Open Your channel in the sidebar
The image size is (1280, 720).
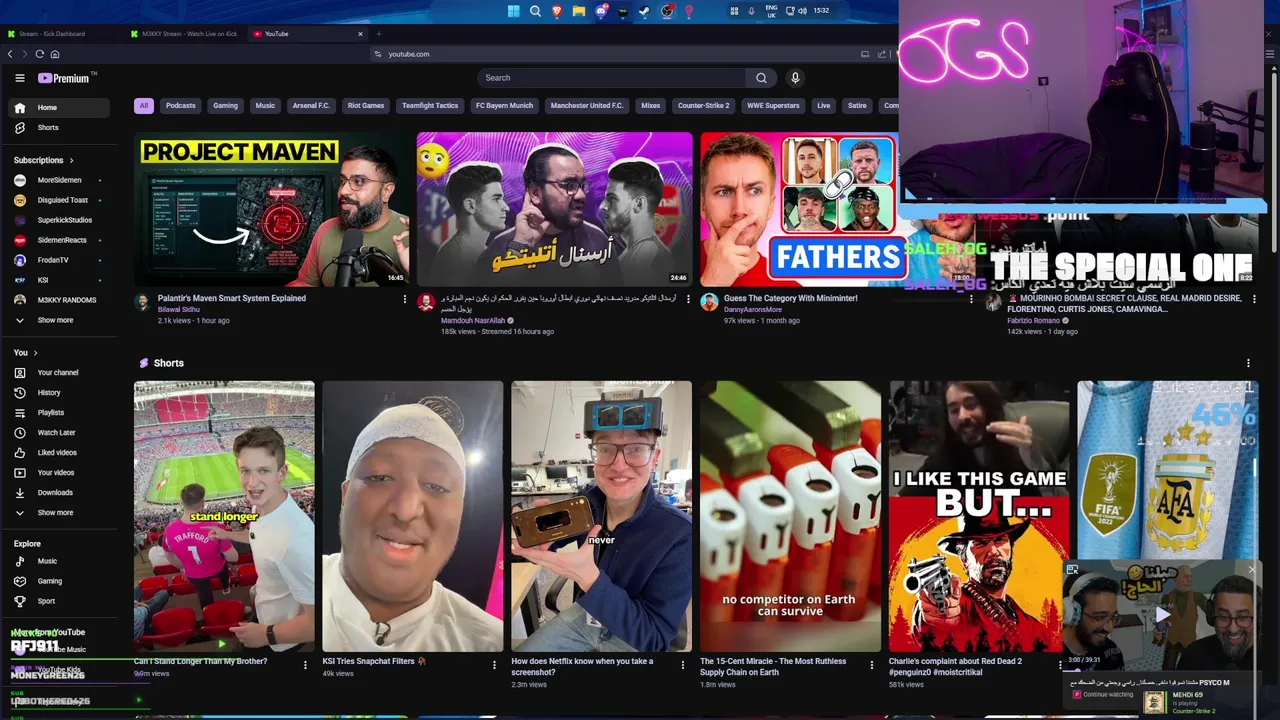point(60,373)
